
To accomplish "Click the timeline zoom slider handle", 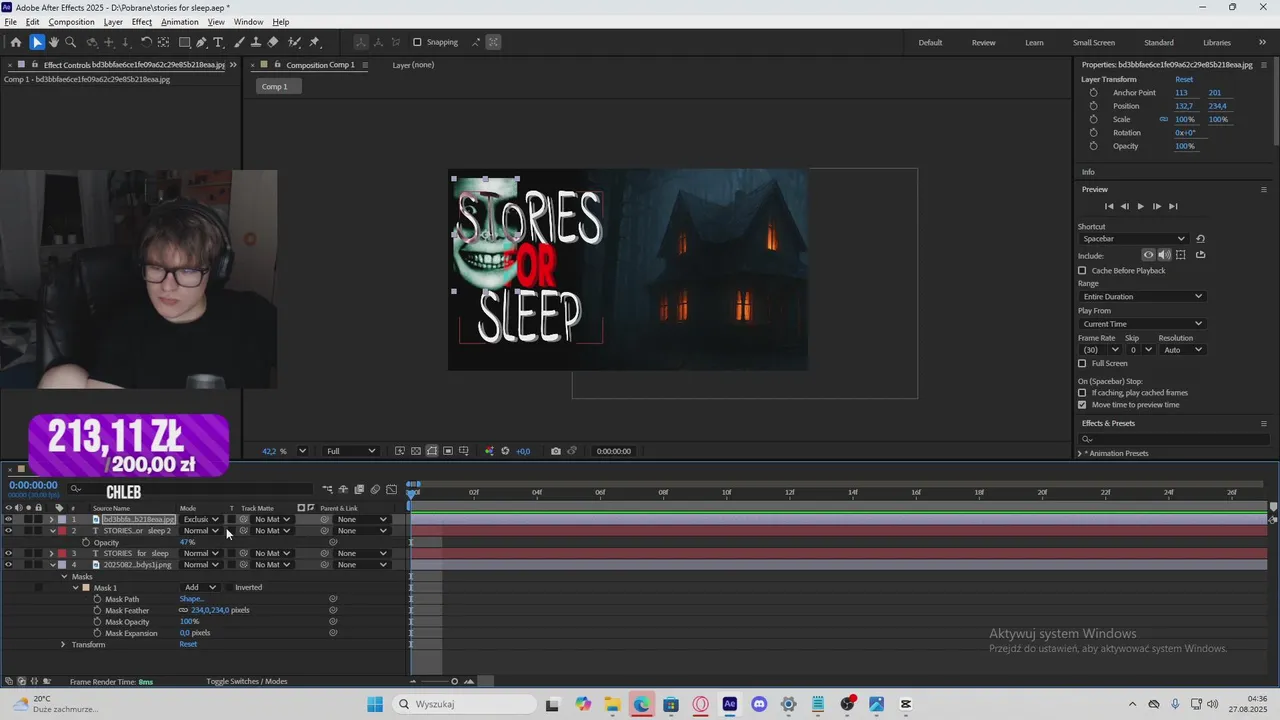I will pos(455,682).
